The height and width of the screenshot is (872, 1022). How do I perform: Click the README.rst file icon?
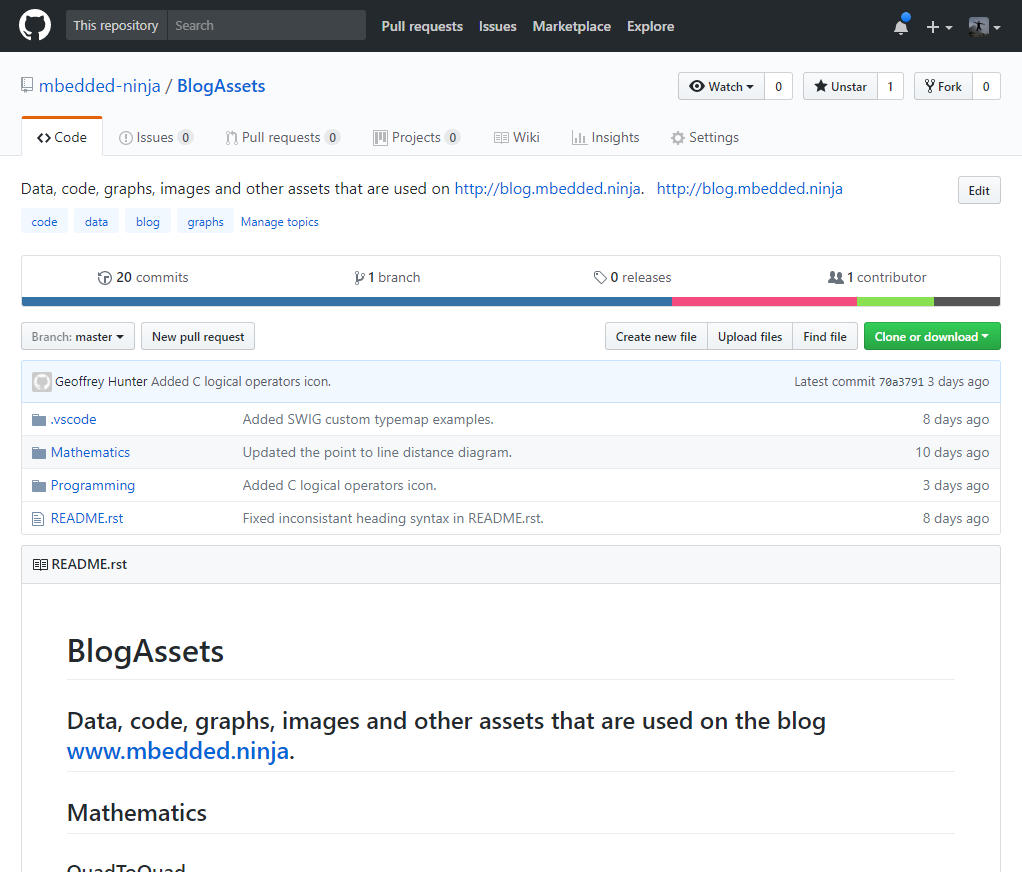click(39, 519)
